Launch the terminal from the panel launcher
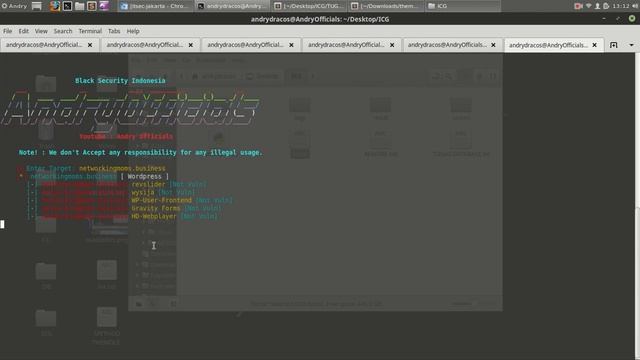The height and width of the screenshot is (360, 640). 67,6
